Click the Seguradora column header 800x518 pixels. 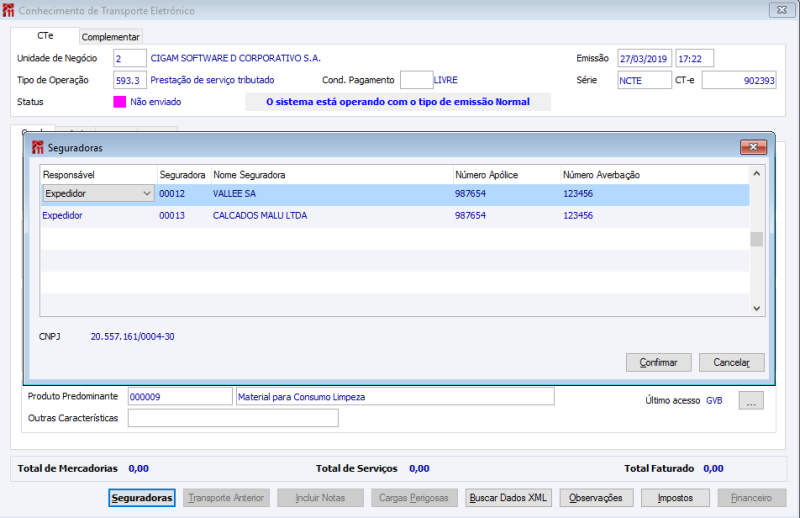[183, 175]
